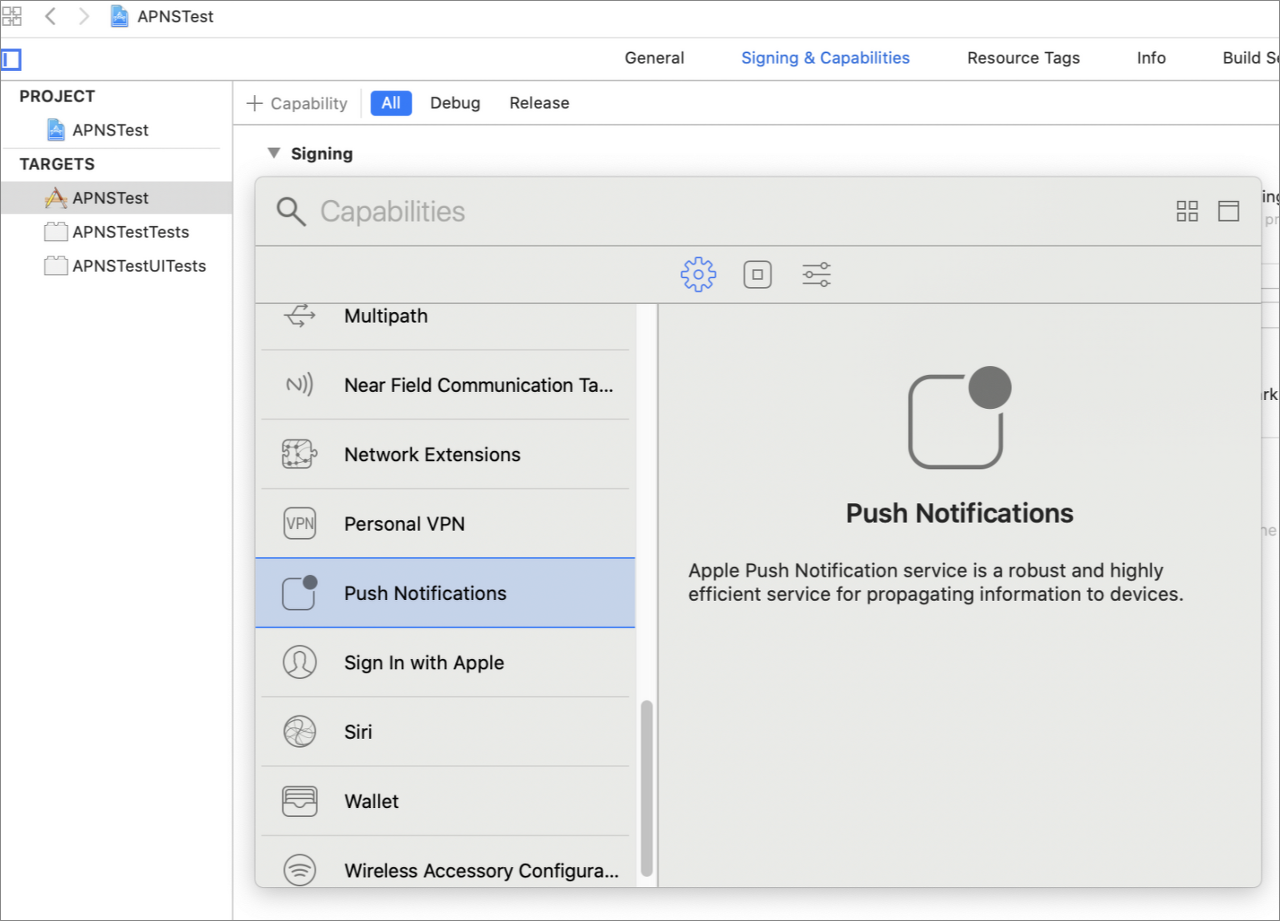The image size is (1280, 921).
Task: Open the Info tab
Action: pyautogui.click(x=1151, y=58)
